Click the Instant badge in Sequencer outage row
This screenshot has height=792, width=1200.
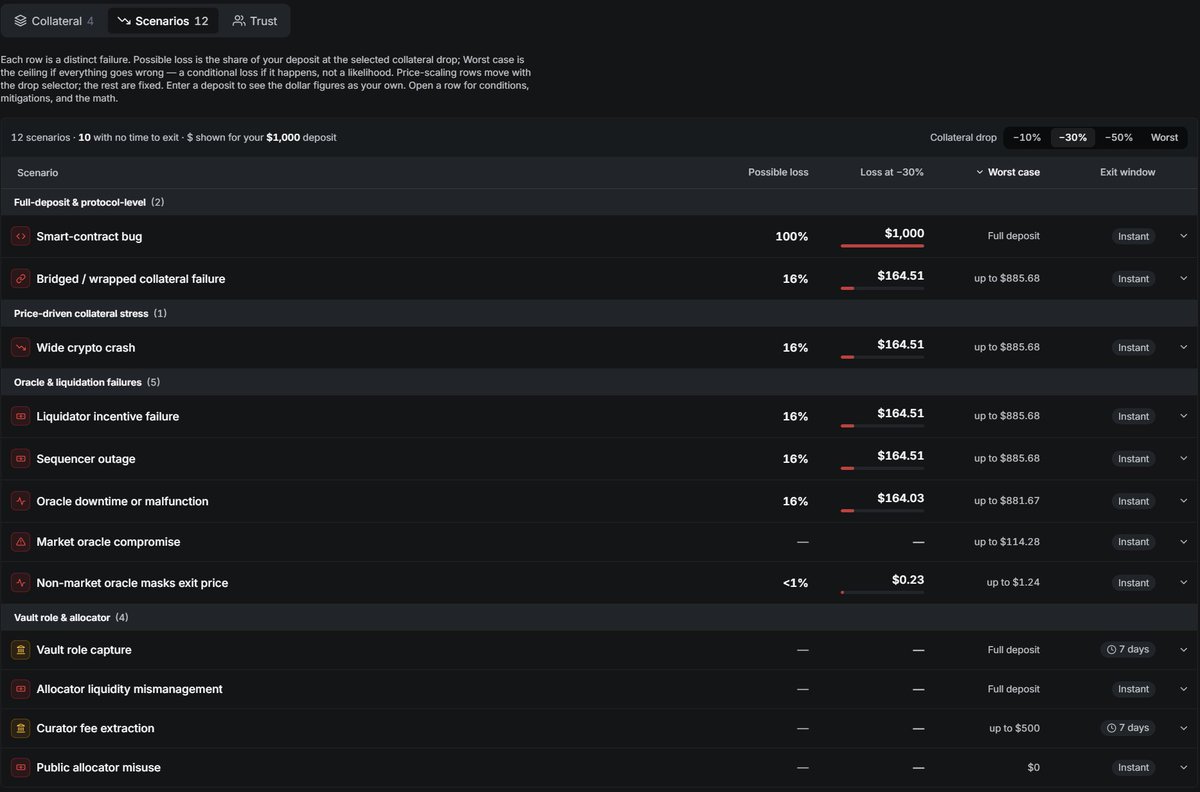pyautogui.click(x=1133, y=459)
